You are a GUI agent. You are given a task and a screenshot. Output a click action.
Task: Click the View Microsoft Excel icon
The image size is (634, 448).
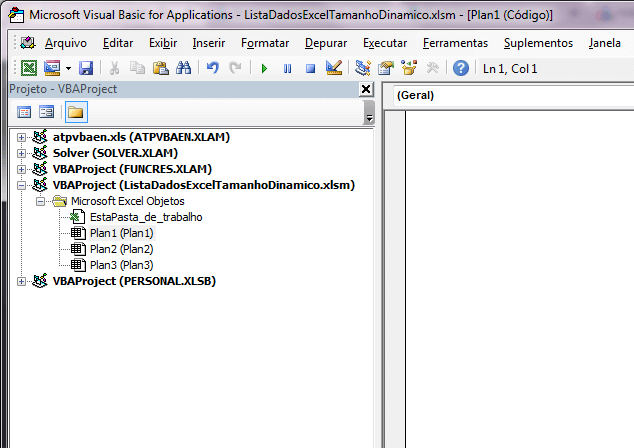[29, 68]
